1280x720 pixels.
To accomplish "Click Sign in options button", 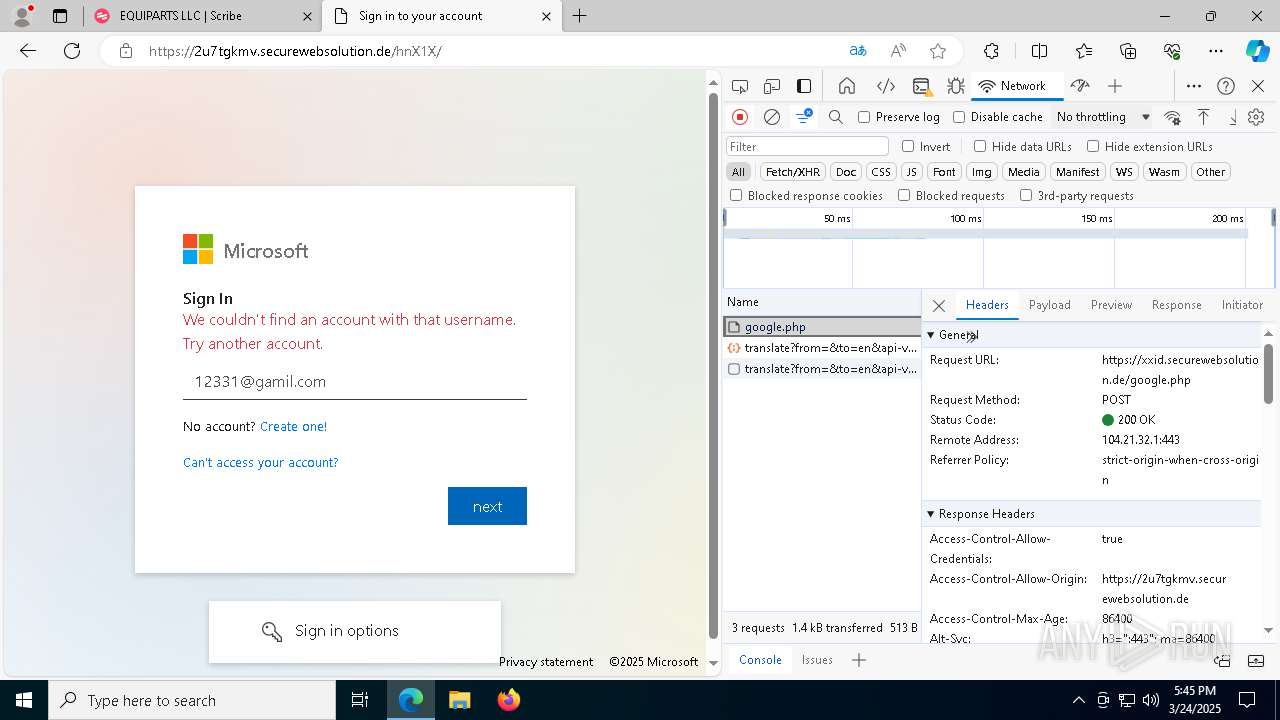I will 354,631.
